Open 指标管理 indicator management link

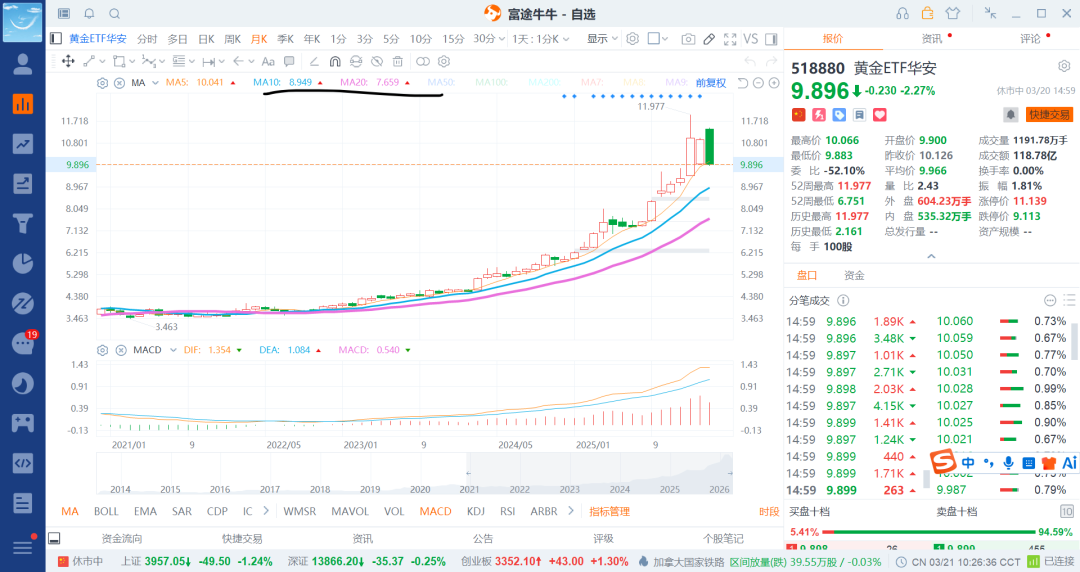point(609,511)
